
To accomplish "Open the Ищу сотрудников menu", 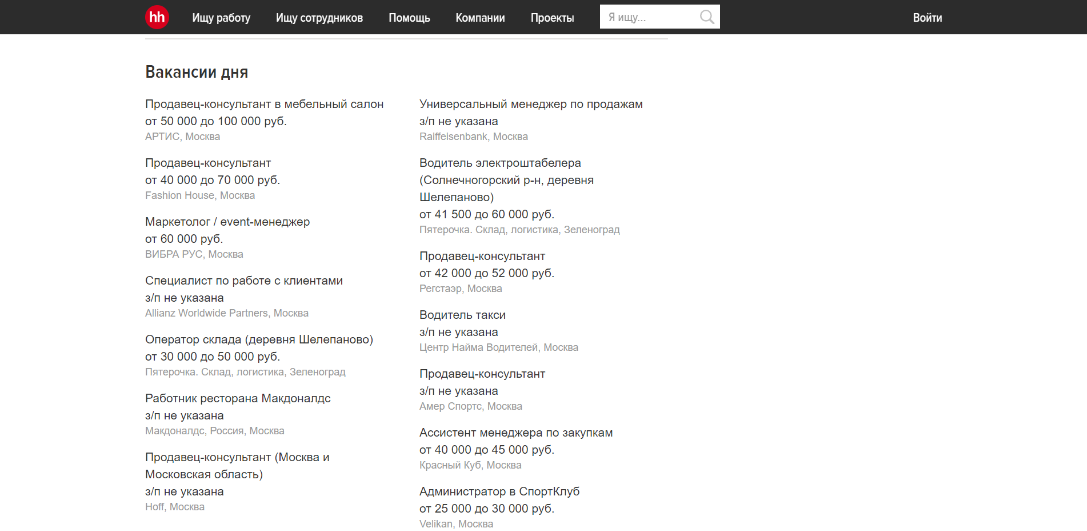I will (319, 18).
